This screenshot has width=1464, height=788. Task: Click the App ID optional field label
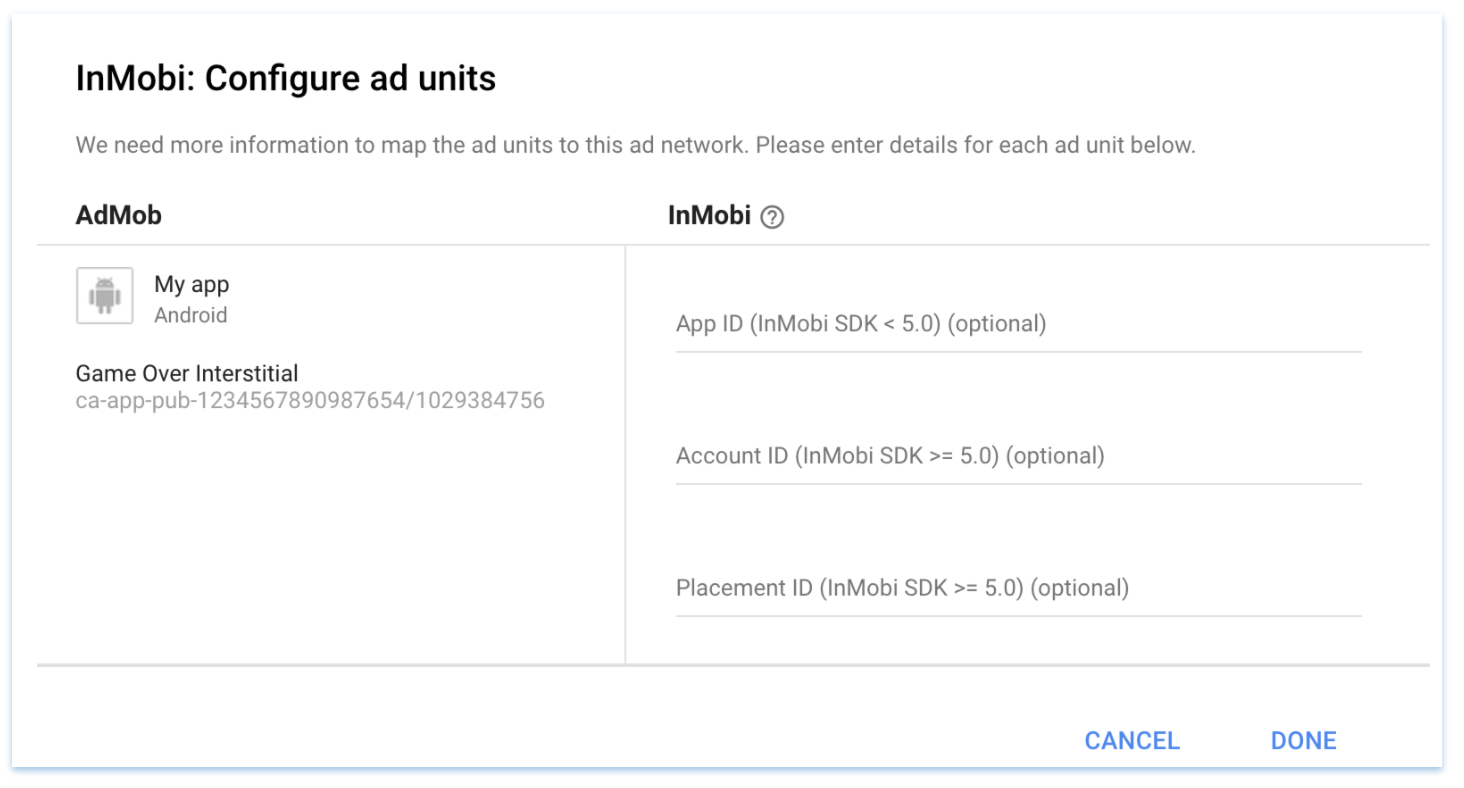[860, 323]
